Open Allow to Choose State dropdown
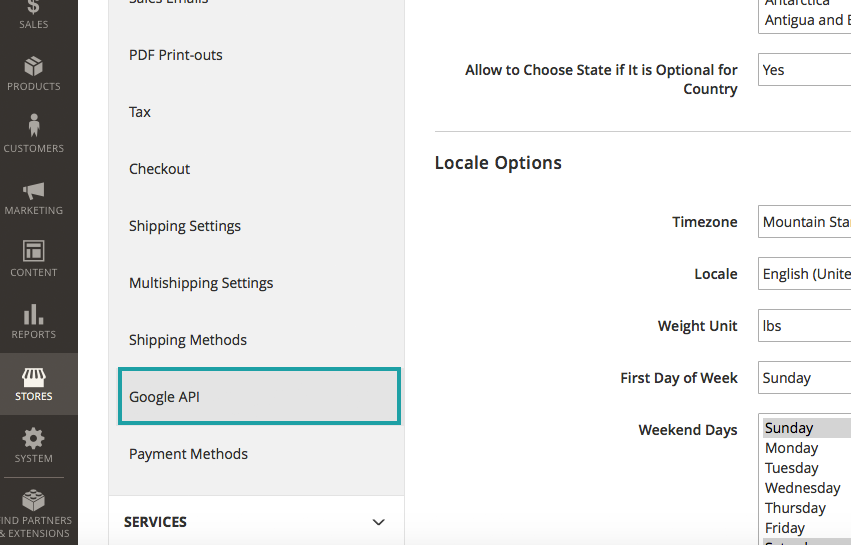The width and height of the screenshot is (851, 545). click(804, 70)
